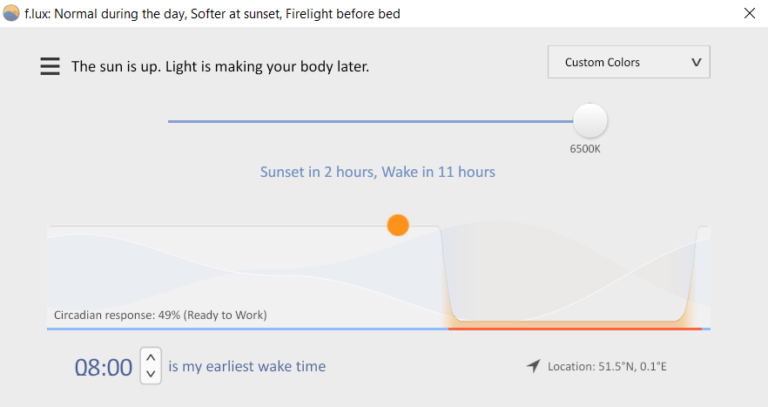The width and height of the screenshot is (768, 407).
Task: Click the 08:00 wake time value
Action: point(103,367)
